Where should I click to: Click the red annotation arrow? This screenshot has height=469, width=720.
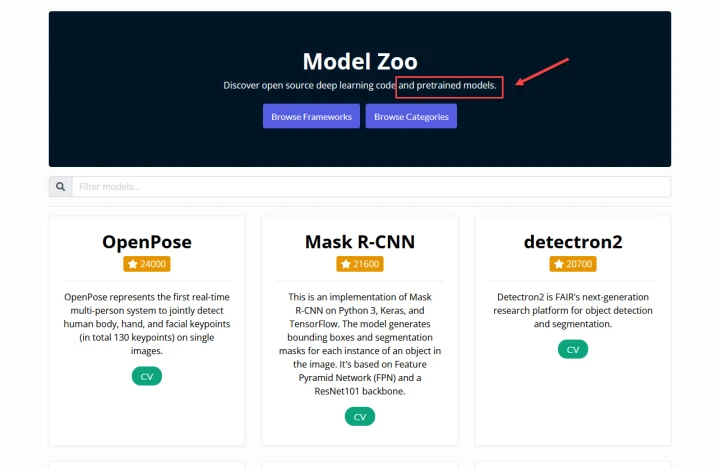pos(542,72)
